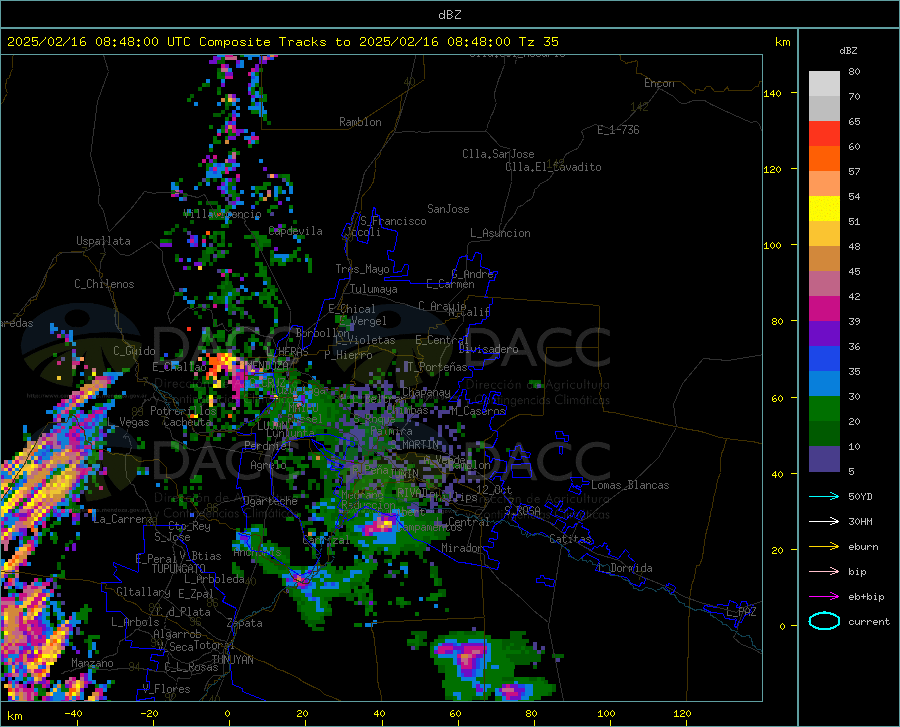
Task: Click the white 30HM arrow legend symbol
Action: click(x=824, y=522)
